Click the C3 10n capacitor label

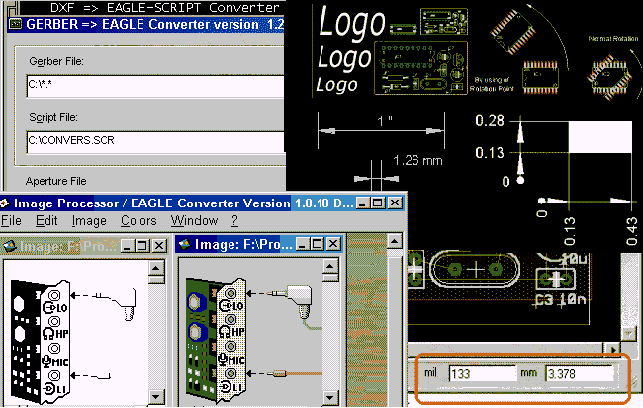[559, 300]
